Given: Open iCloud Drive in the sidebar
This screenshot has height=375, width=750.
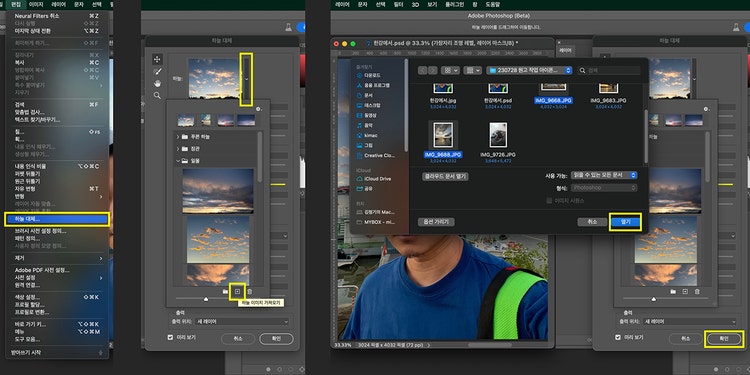Looking at the screenshot, I should coord(374,179).
